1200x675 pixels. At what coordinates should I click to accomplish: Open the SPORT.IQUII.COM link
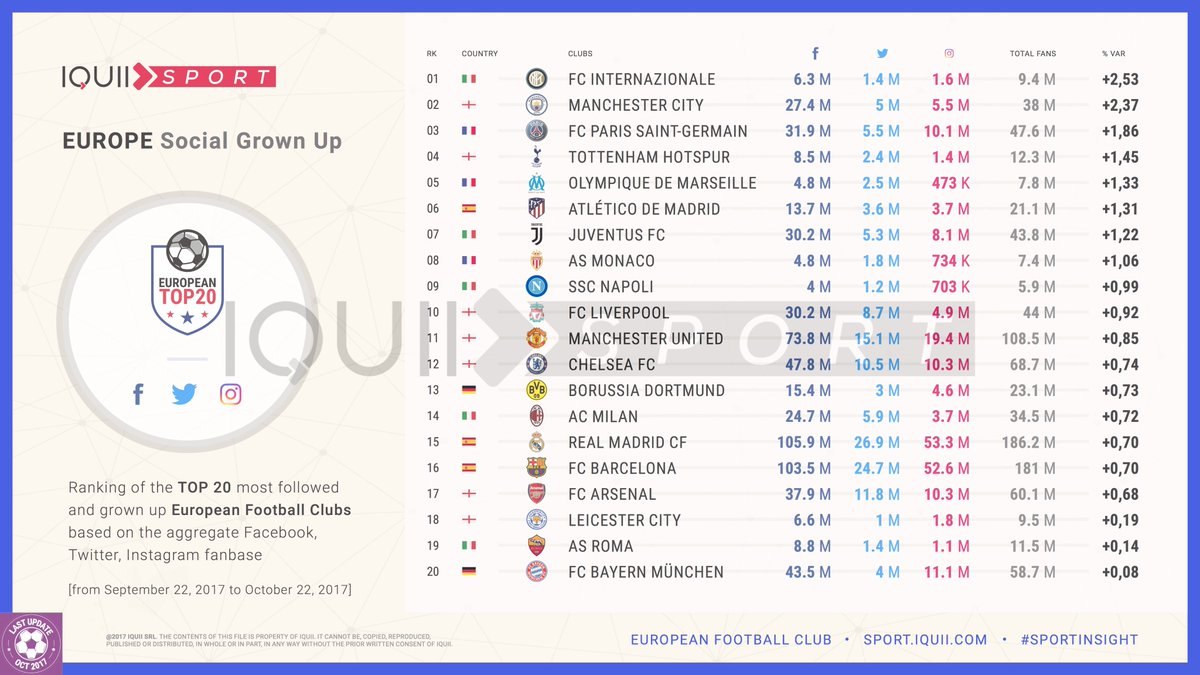click(x=925, y=640)
